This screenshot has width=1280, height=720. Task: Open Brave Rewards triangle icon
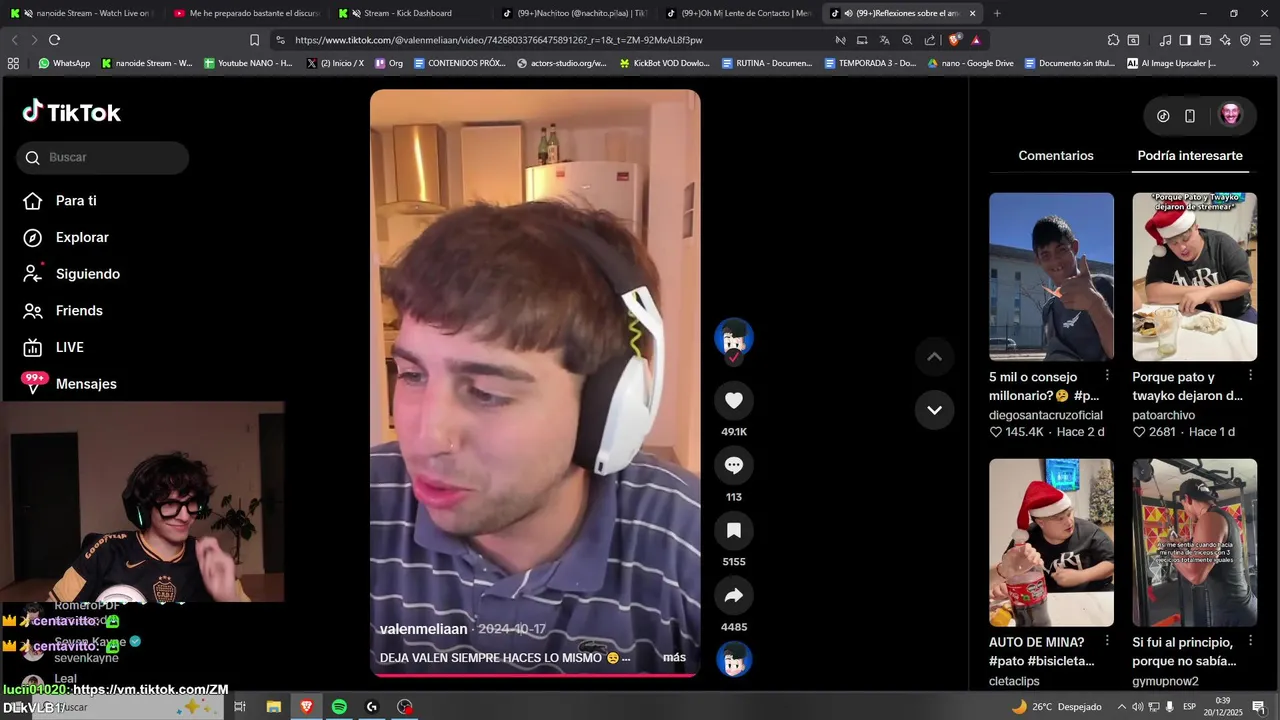pyautogui.click(x=975, y=40)
